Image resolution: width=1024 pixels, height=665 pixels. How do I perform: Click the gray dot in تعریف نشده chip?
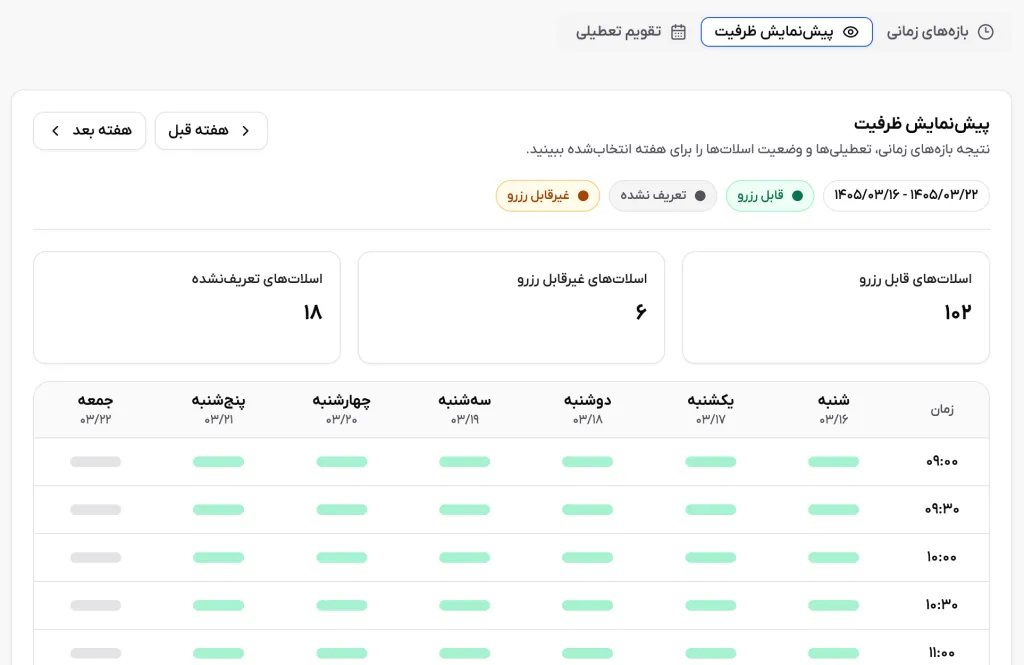pos(700,195)
